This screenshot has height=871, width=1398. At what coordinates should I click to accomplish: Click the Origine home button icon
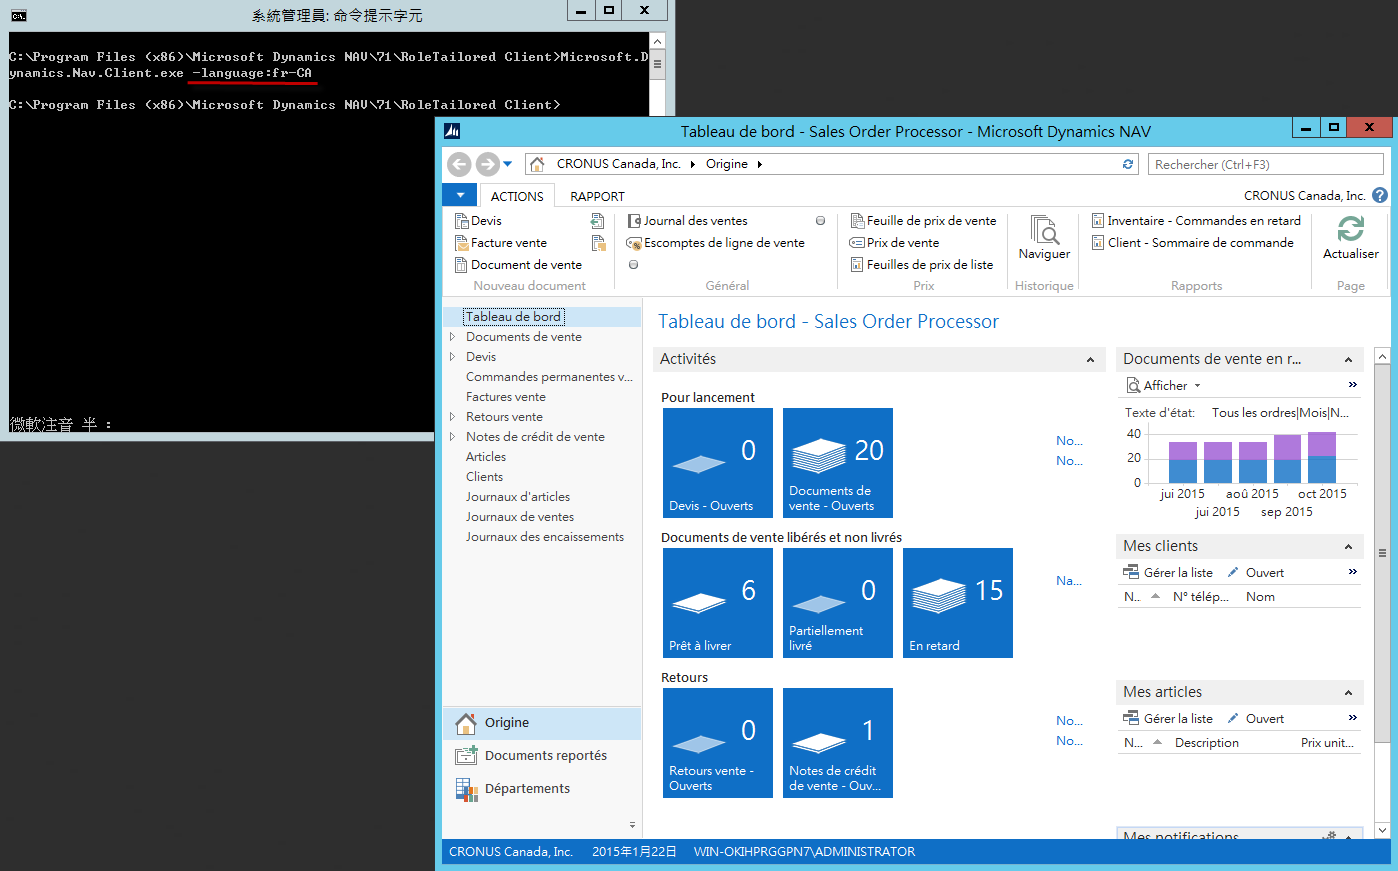(465, 723)
